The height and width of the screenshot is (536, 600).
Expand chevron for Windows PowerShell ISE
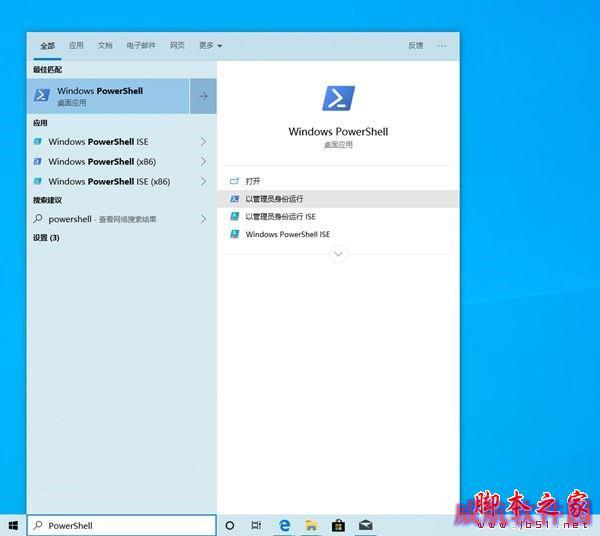point(203,142)
